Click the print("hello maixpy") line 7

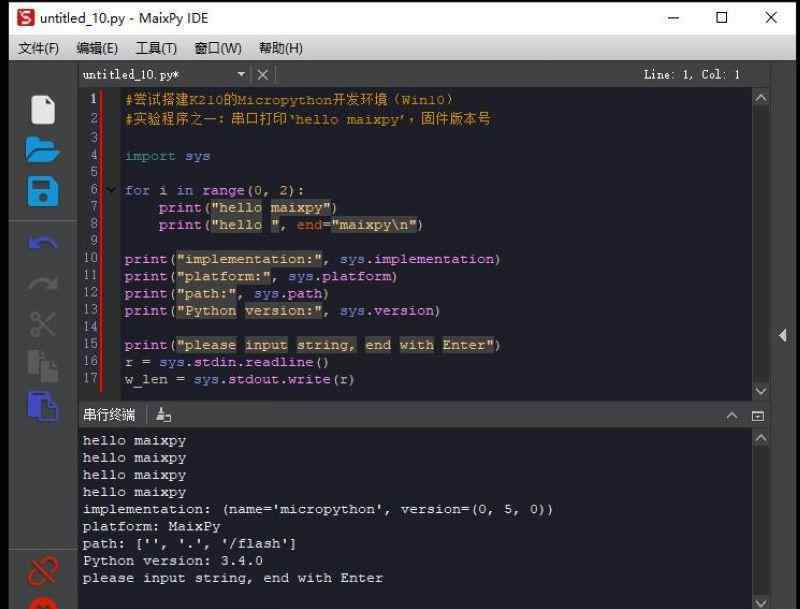point(247,208)
